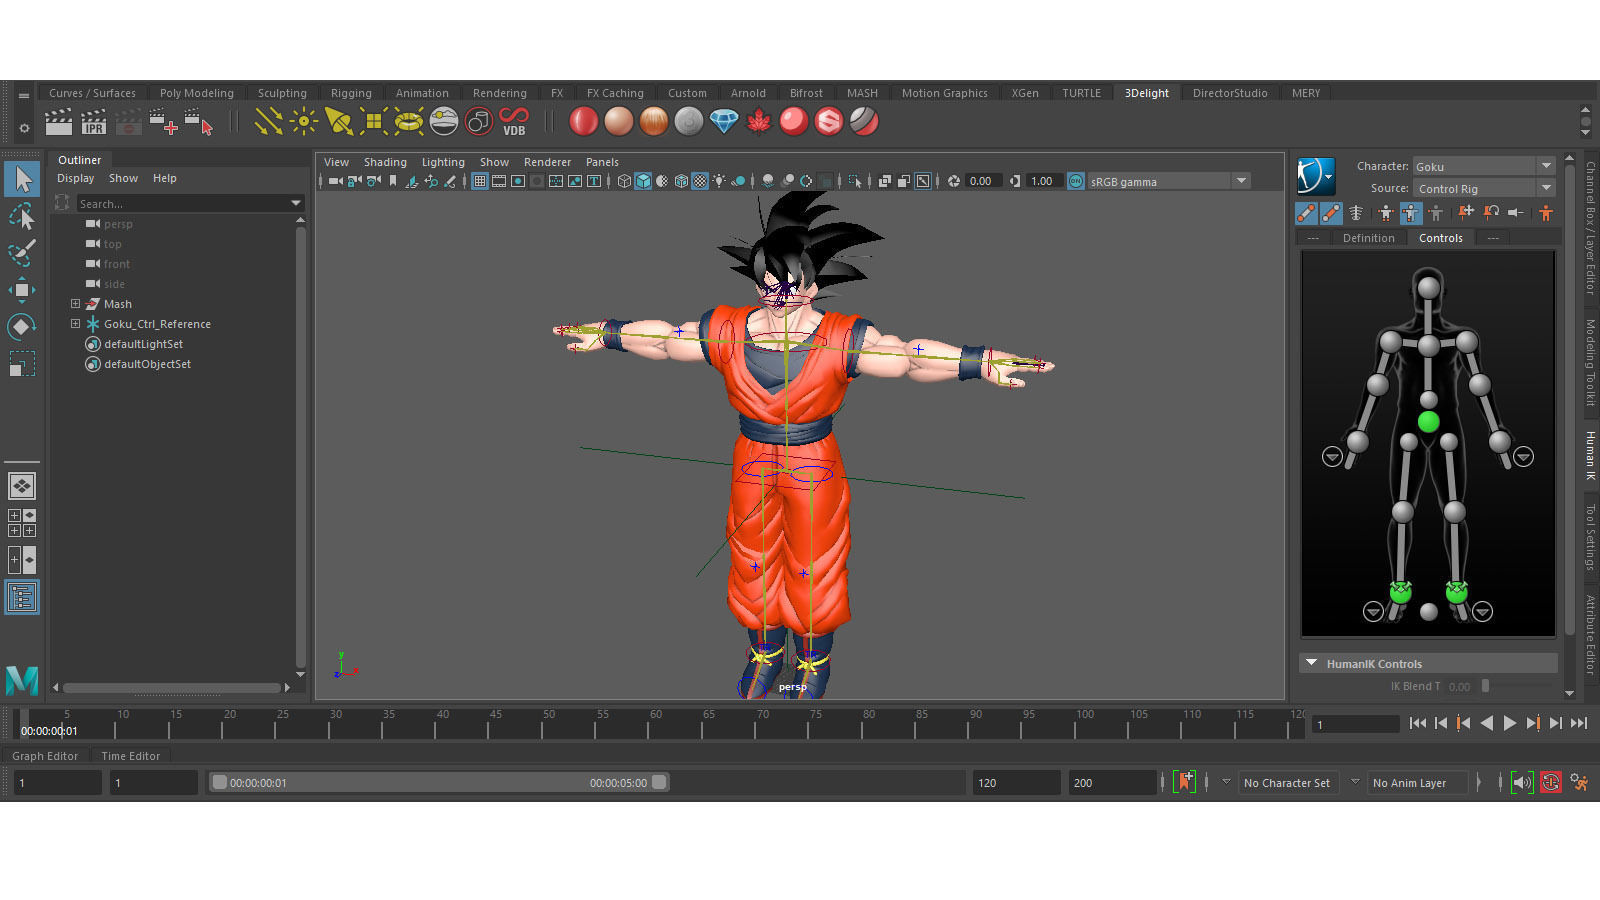Image resolution: width=1600 pixels, height=900 pixels.
Task: Open the HumanIK blue character menu button
Action: pos(1316,176)
